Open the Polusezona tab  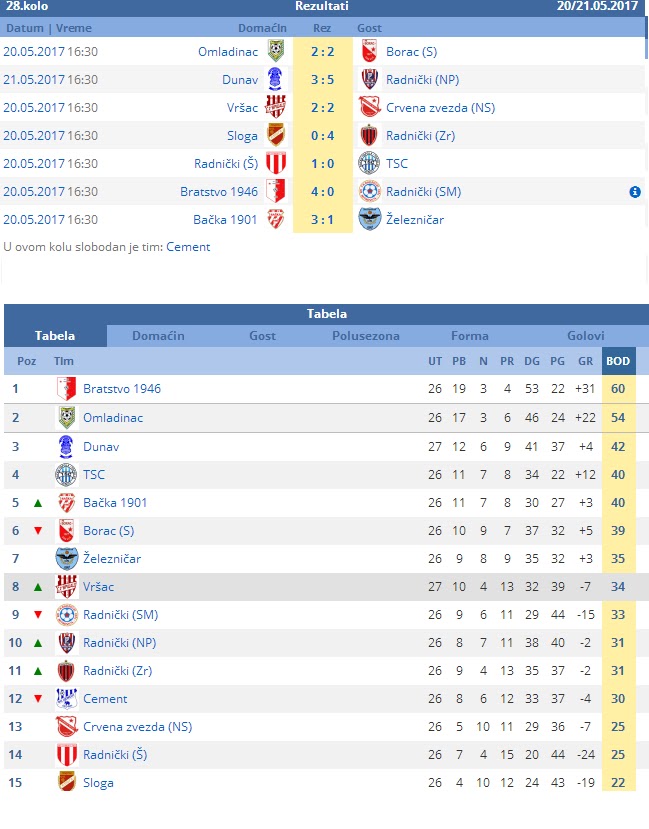366,336
